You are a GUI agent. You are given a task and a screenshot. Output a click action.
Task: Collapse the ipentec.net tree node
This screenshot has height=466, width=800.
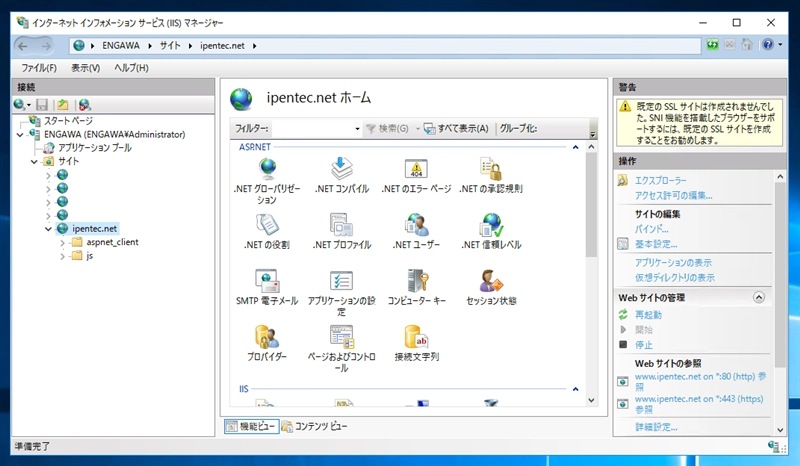pyautogui.click(x=48, y=229)
